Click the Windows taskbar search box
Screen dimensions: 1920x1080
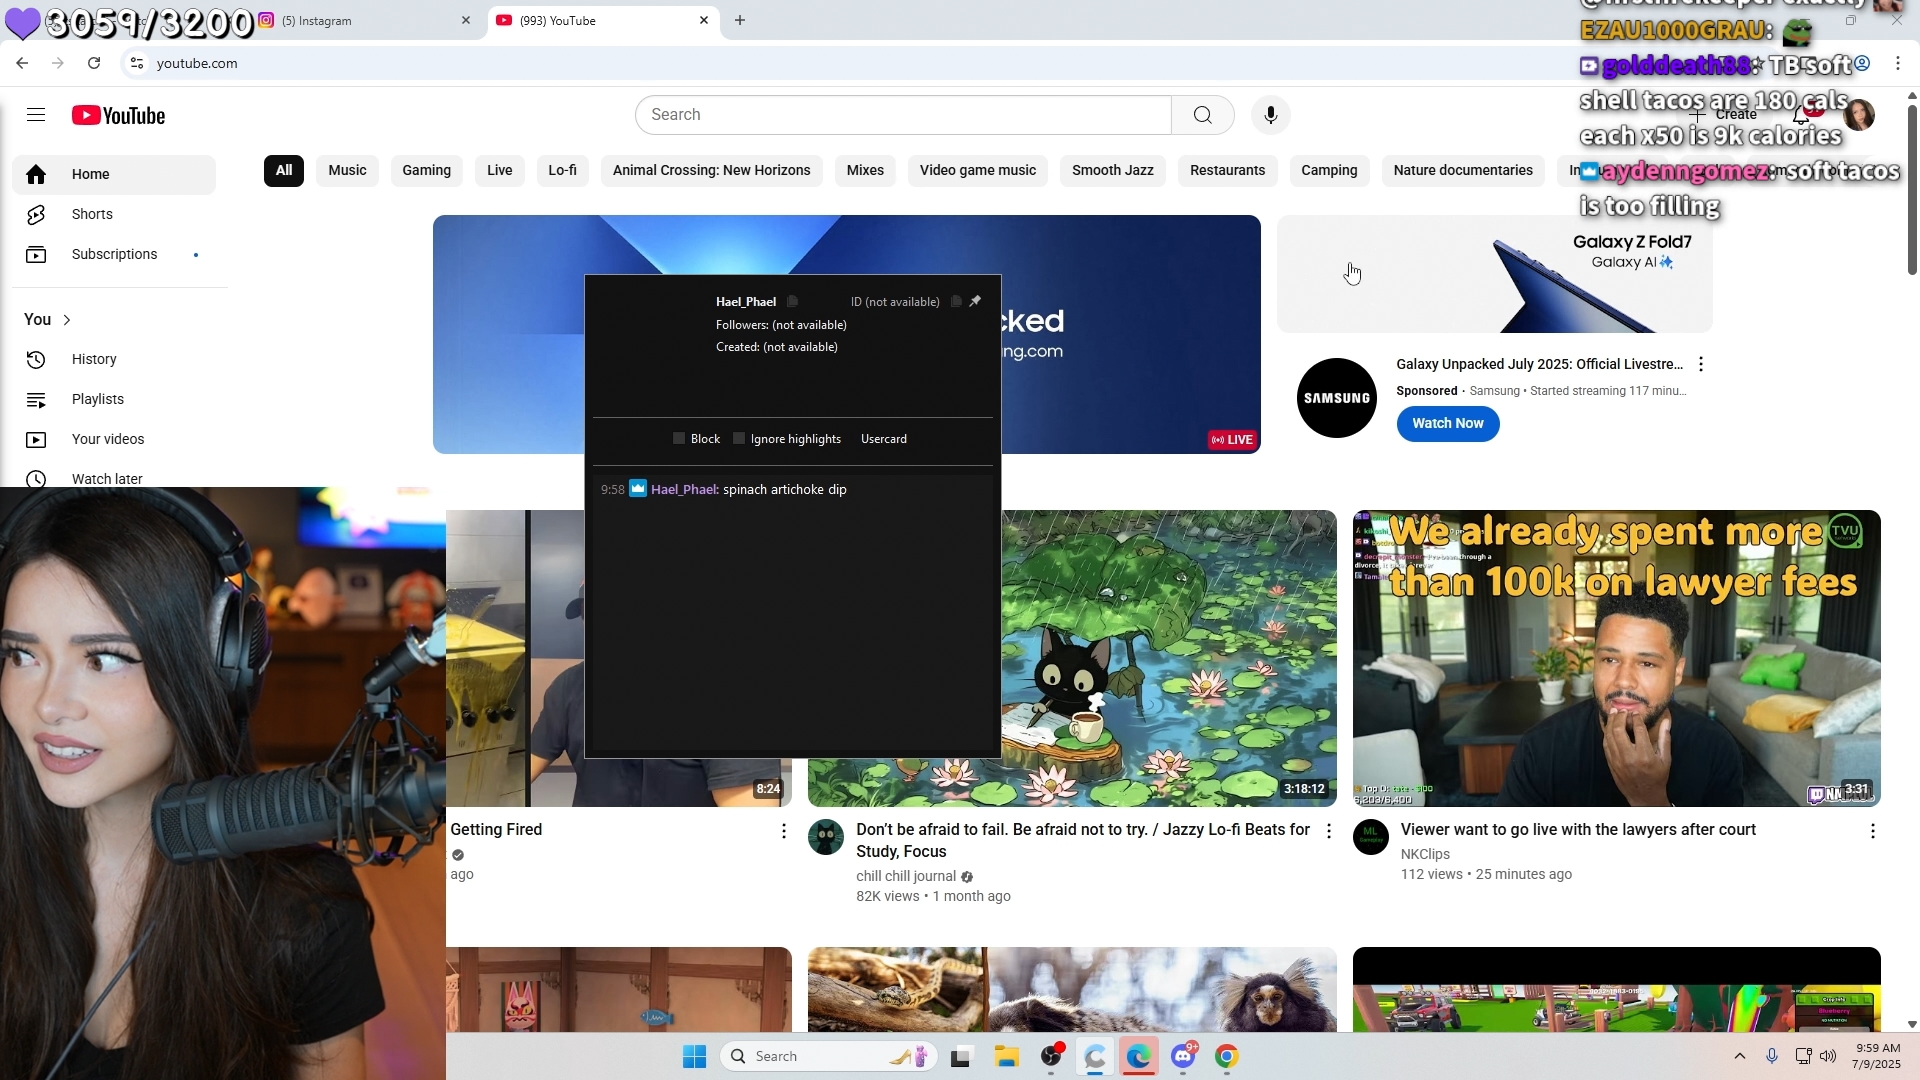point(828,1056)
